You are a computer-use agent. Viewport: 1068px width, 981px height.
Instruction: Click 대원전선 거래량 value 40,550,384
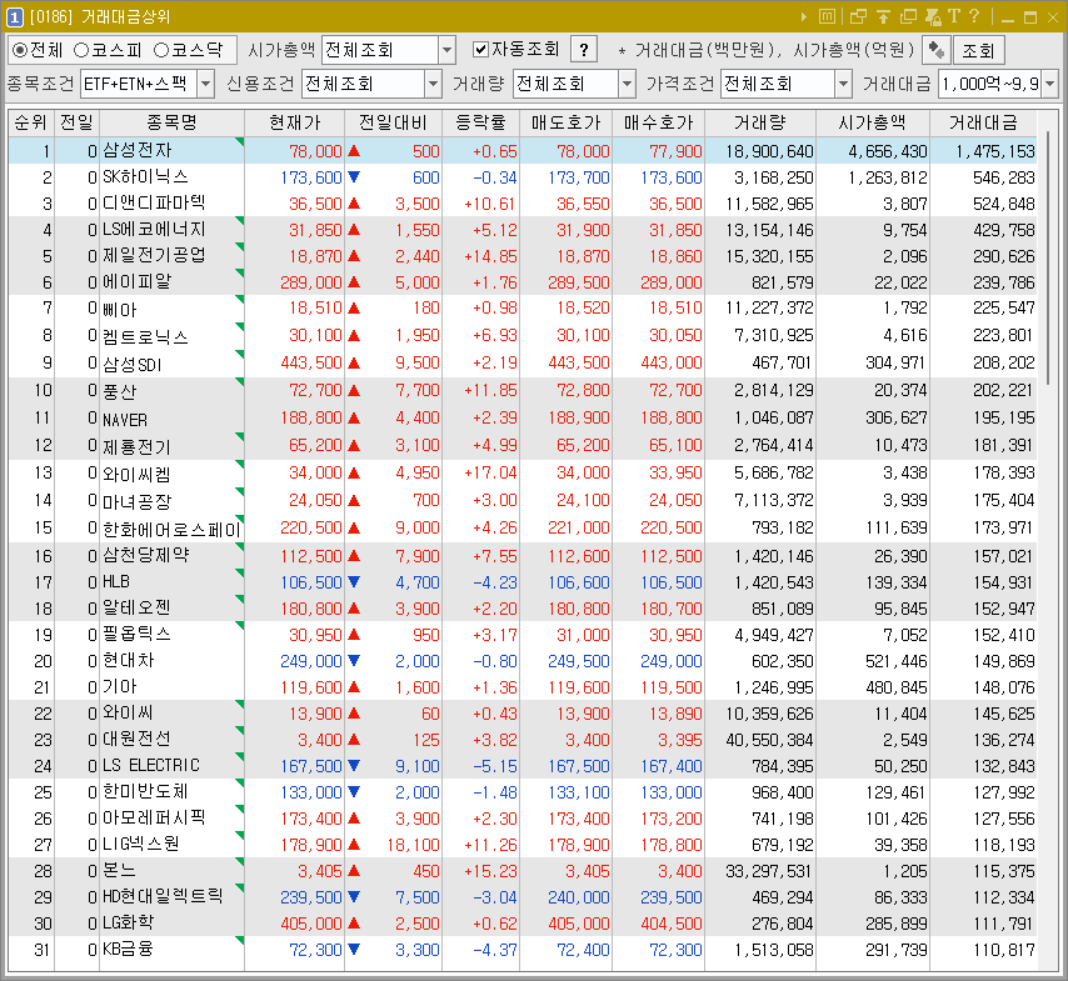[x=769, y=740]
